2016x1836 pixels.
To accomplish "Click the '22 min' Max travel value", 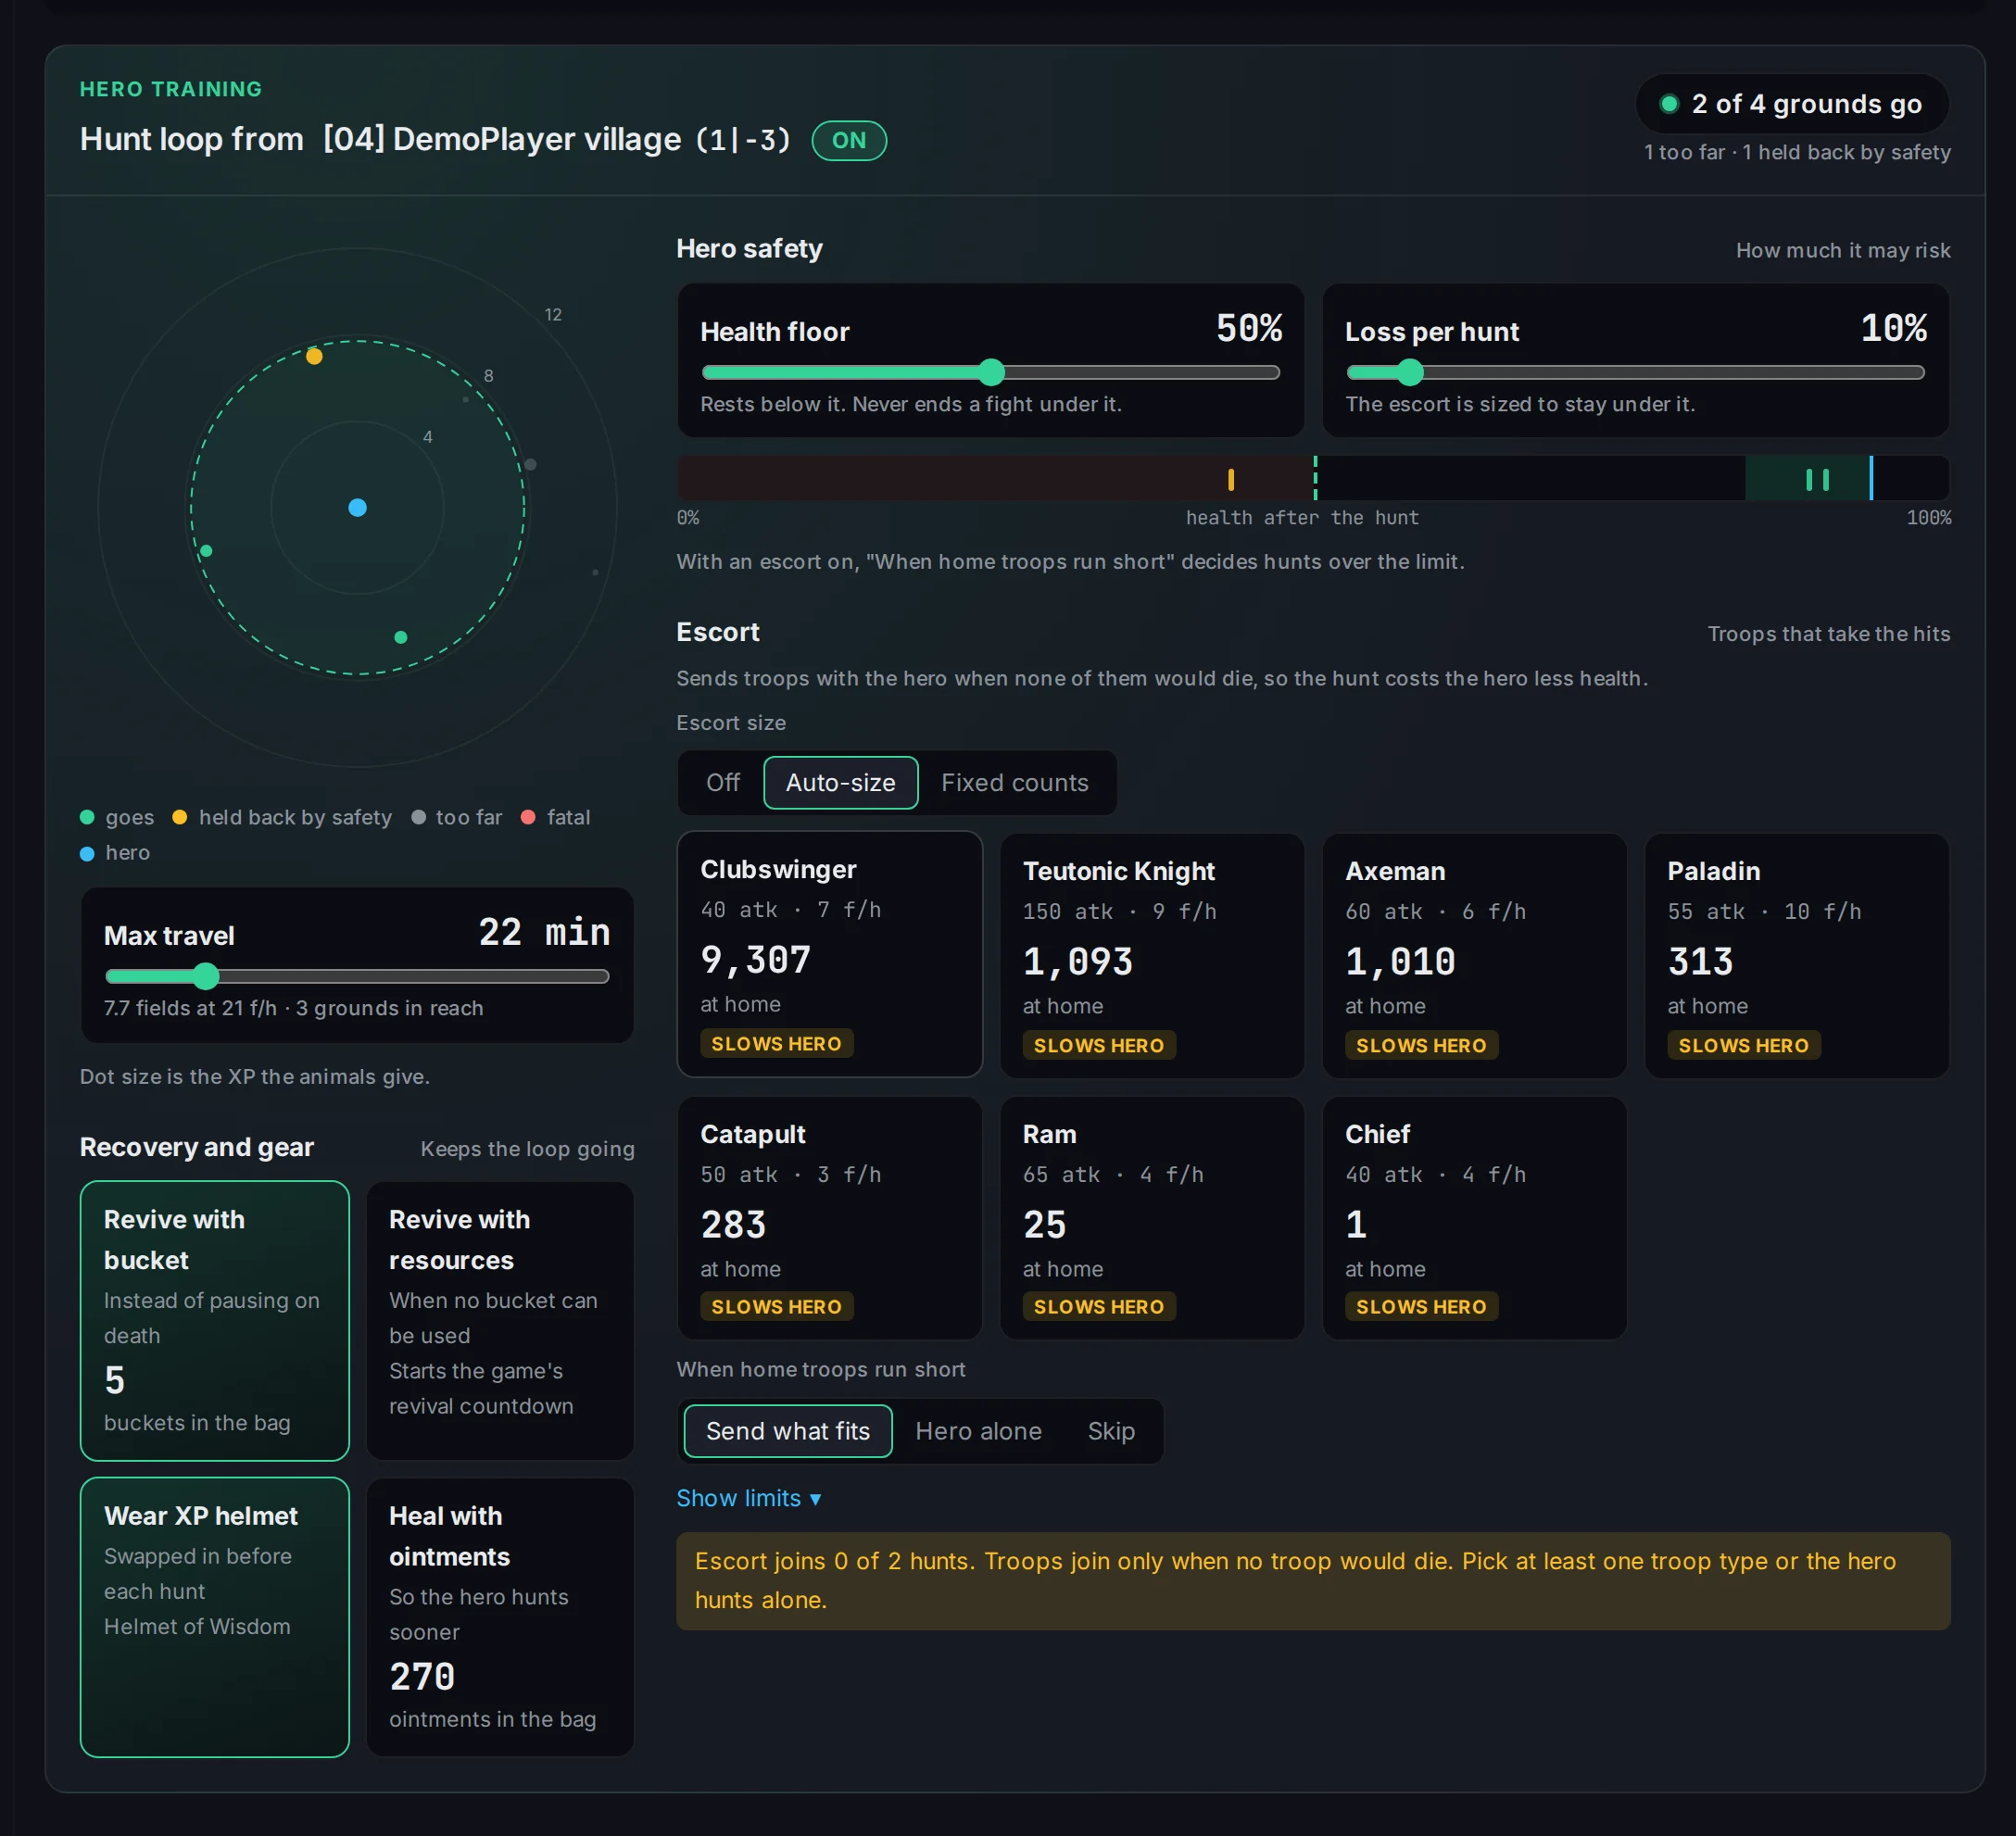I will pyautogui.click(x=544, y=932).
